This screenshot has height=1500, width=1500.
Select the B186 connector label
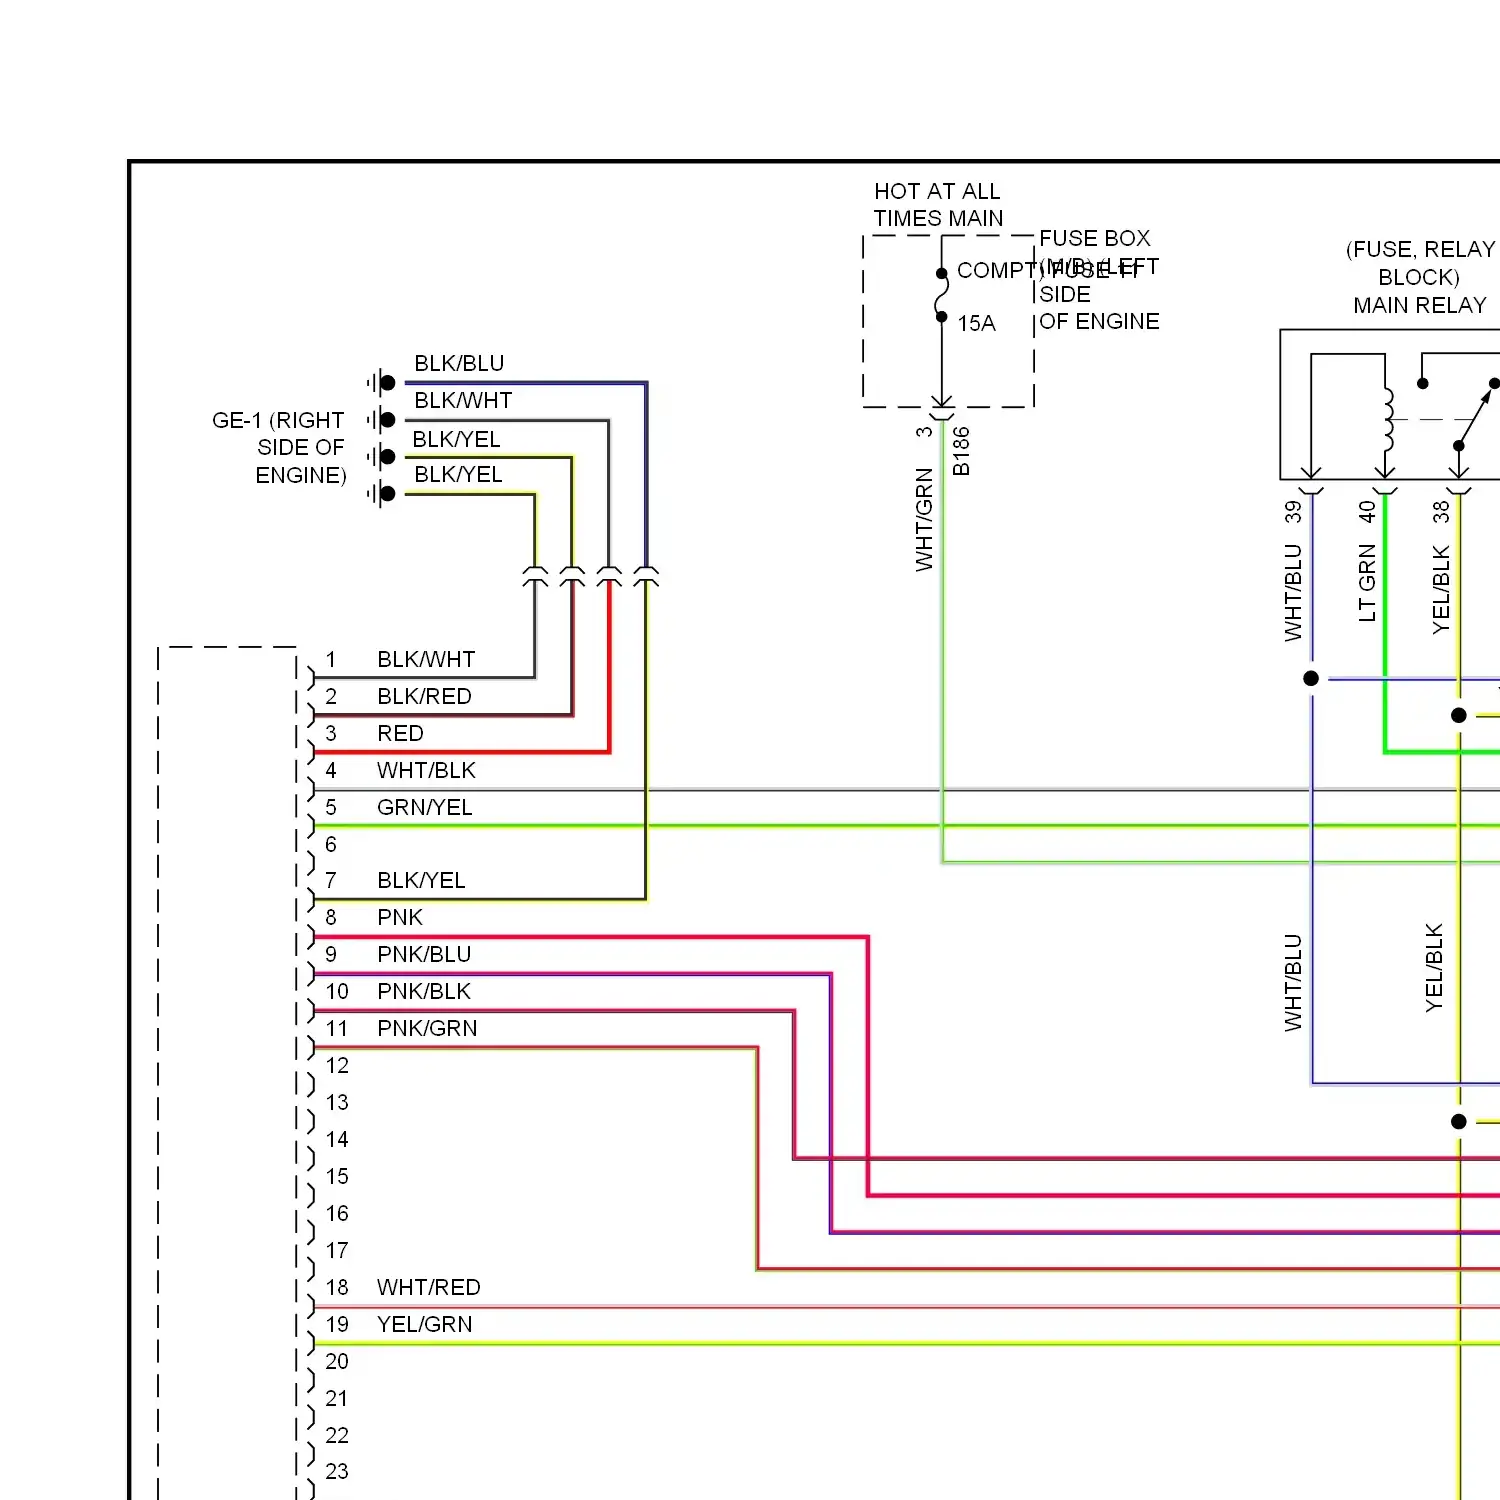tap(961, 451)
